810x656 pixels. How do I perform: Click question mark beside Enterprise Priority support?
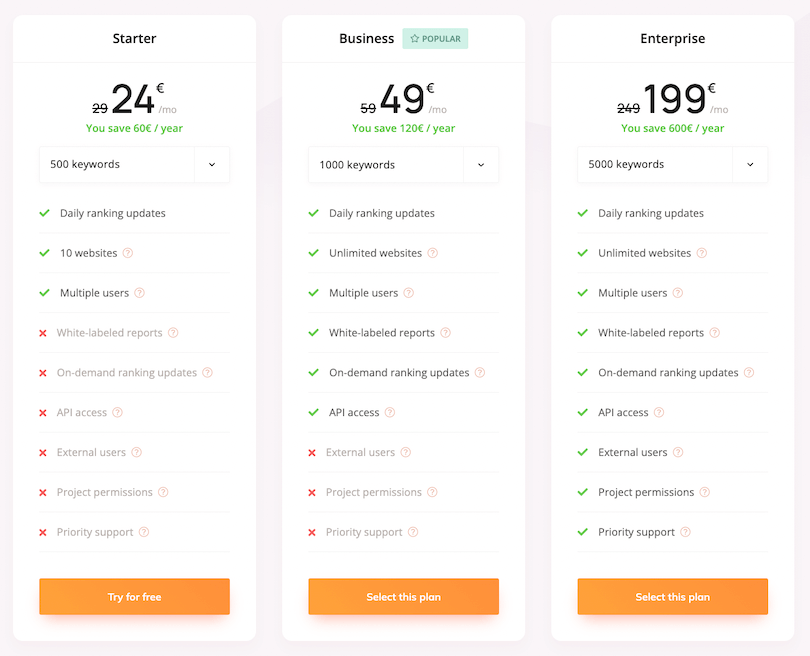click(x=686, y=532)
